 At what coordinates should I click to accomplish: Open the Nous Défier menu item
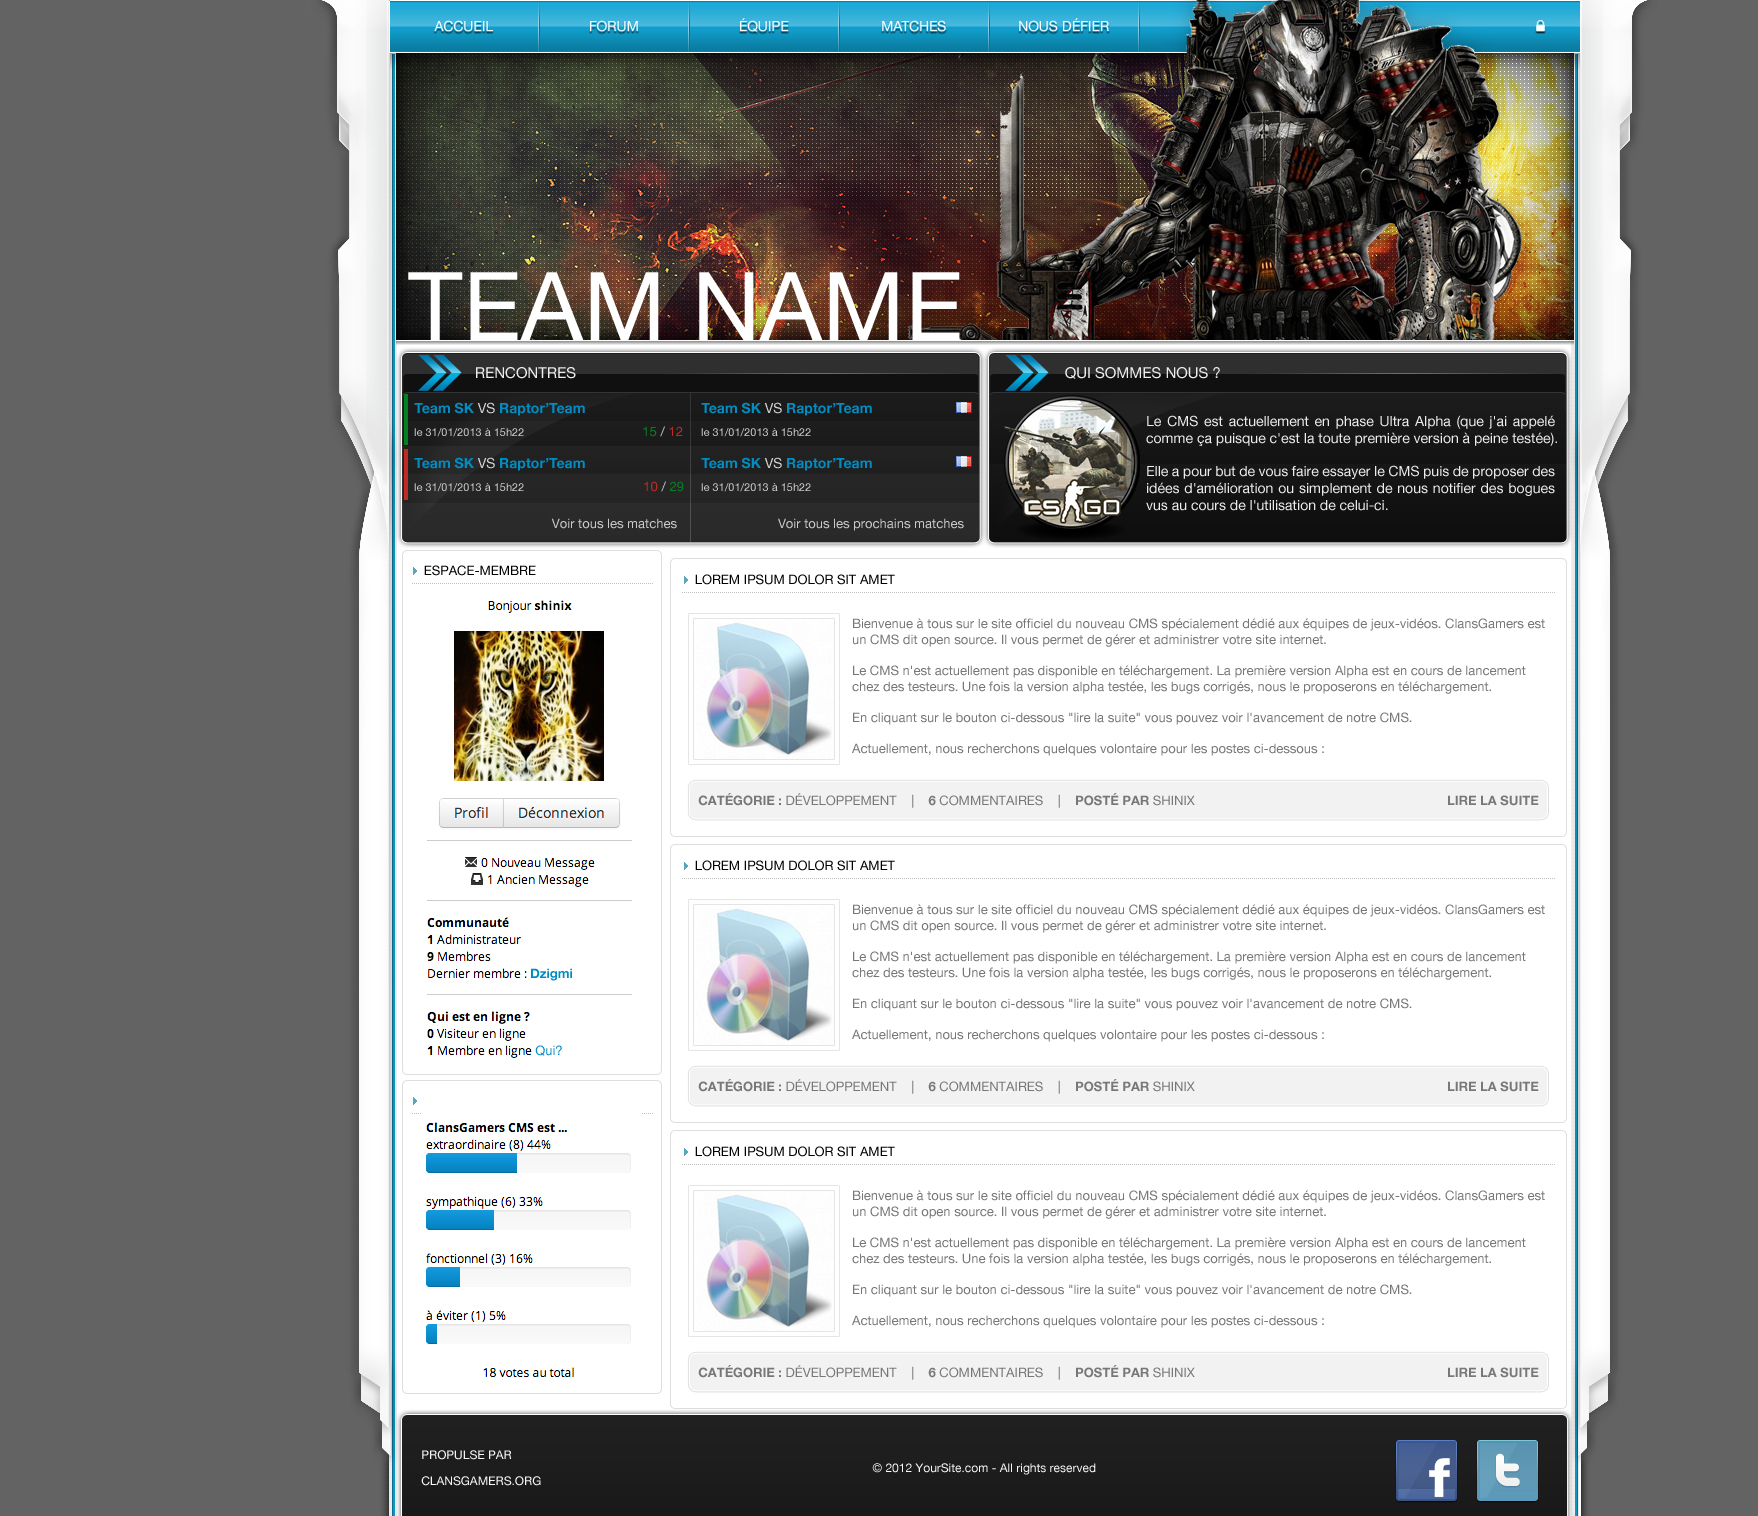(x=1064, y=26)
